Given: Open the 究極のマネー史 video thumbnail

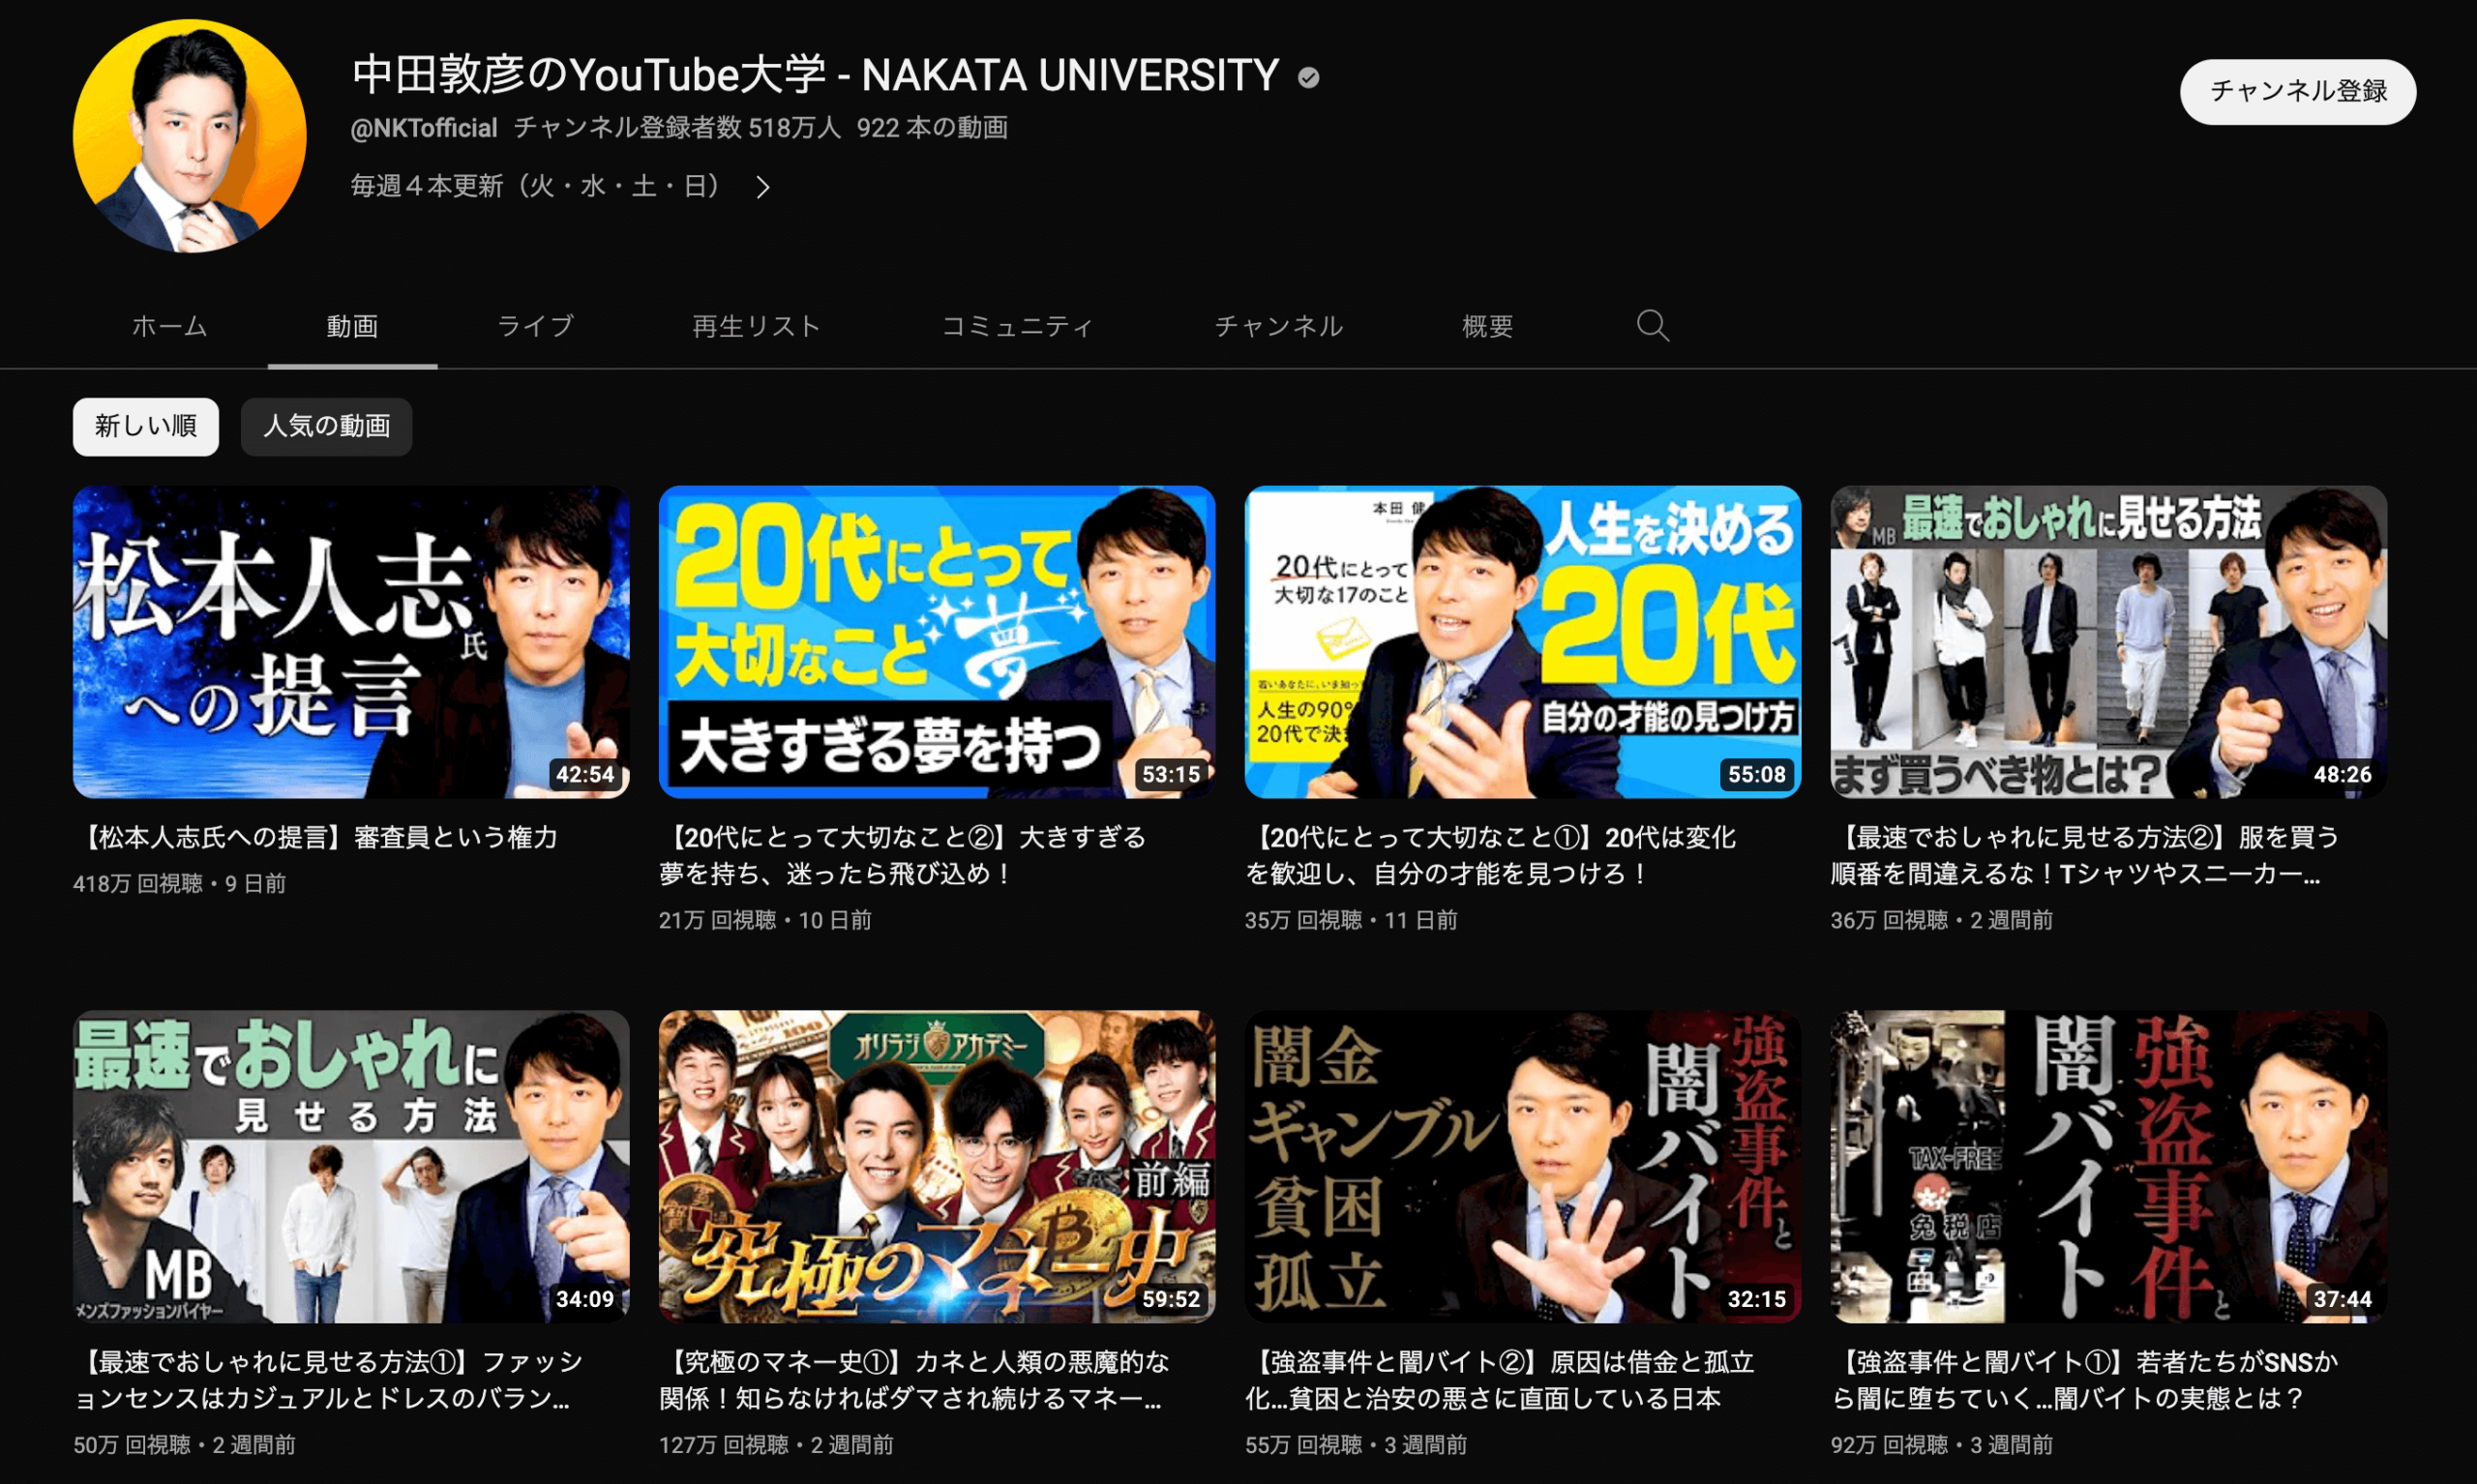Looking at the screenshot, I should (x=937, y=1166).
